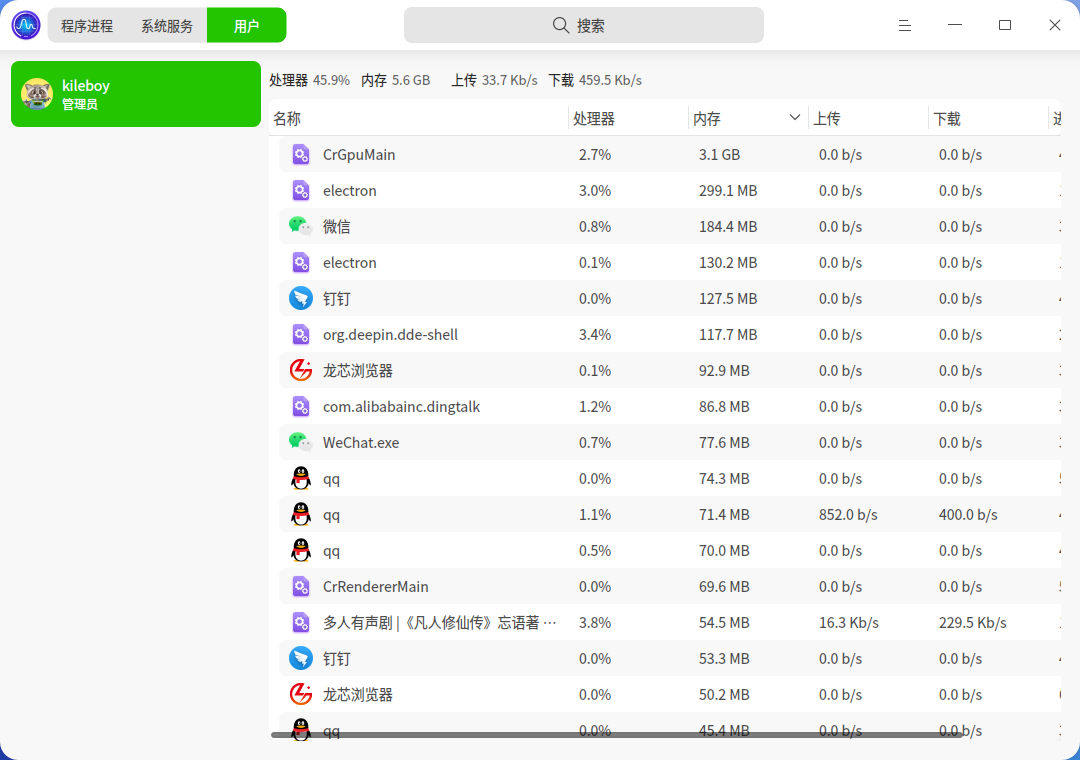
Task: Click the 3.4% processor value
Action: tap(594, 335)
